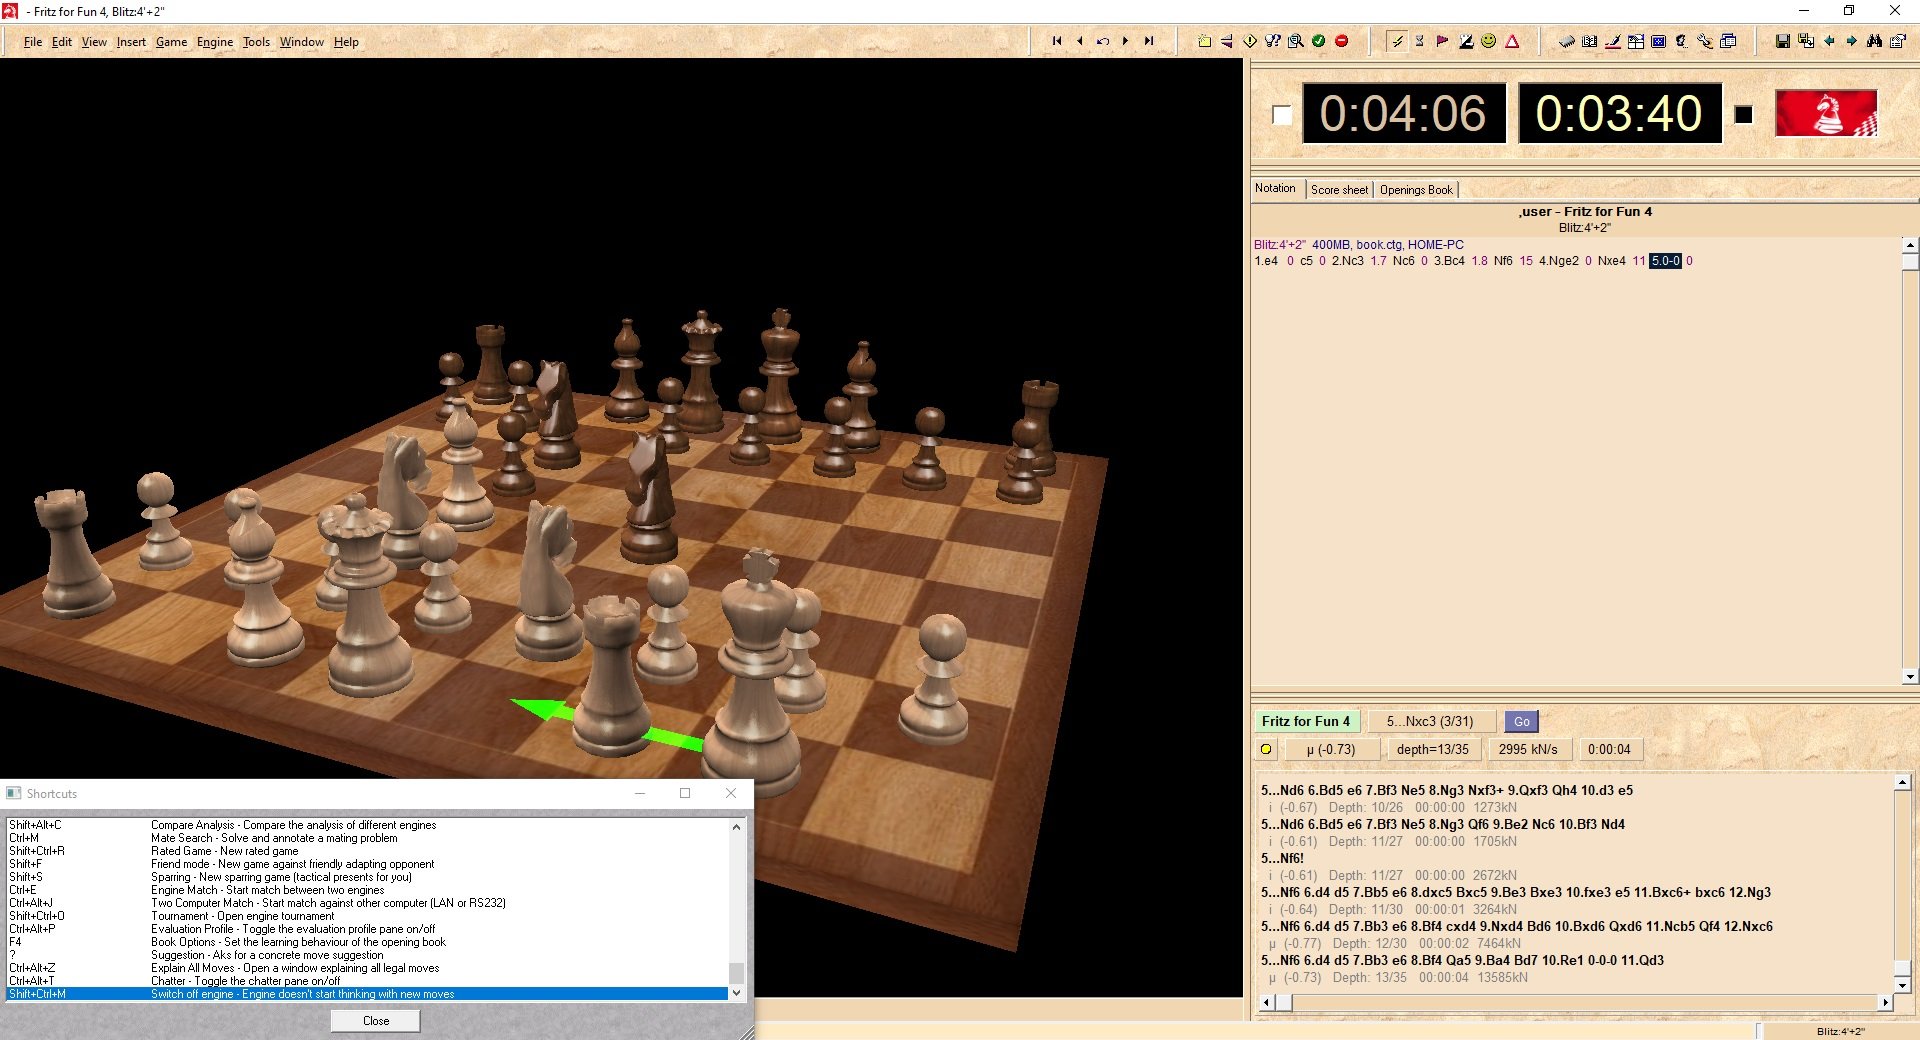The width and height of the screenshot is (1920, 1040).
Task: Click the knight head icon in toolbar
Action: (x=1681, y=41)
